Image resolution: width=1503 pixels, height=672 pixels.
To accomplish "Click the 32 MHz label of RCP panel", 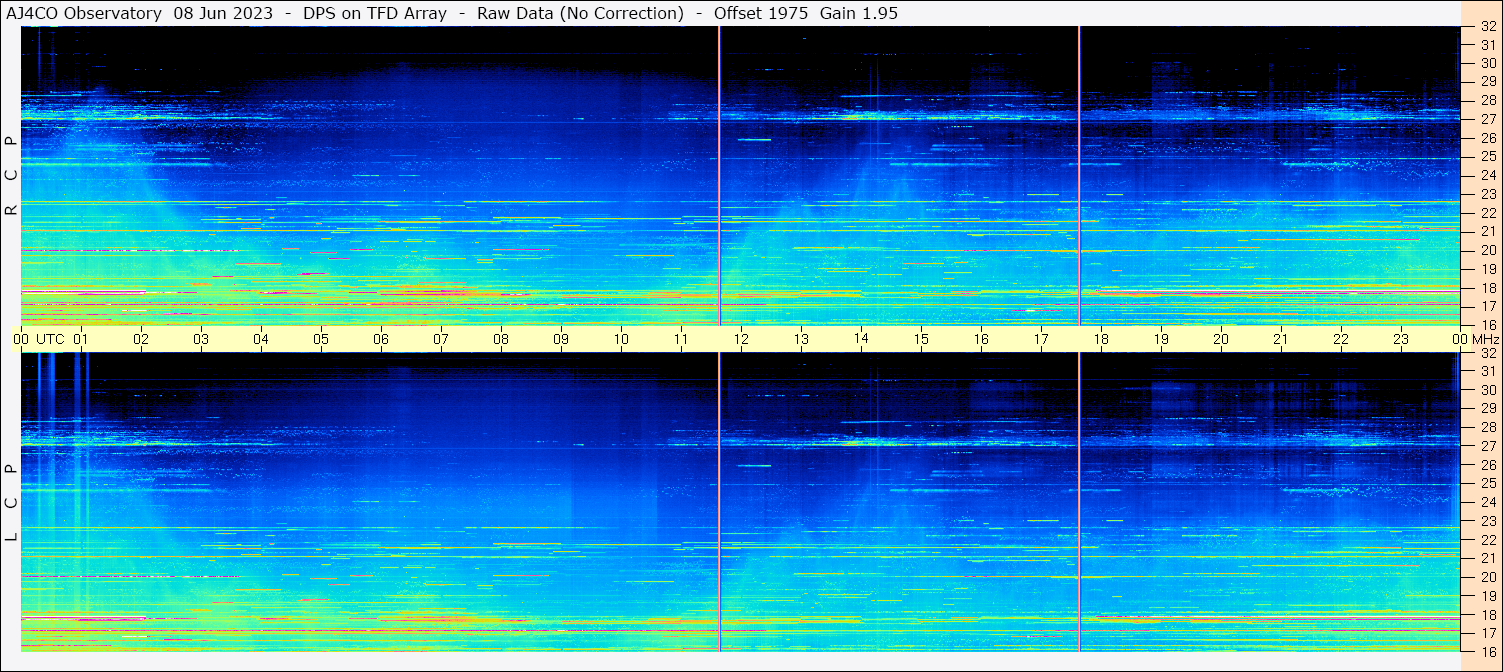I will click(x=1488, y=27).
